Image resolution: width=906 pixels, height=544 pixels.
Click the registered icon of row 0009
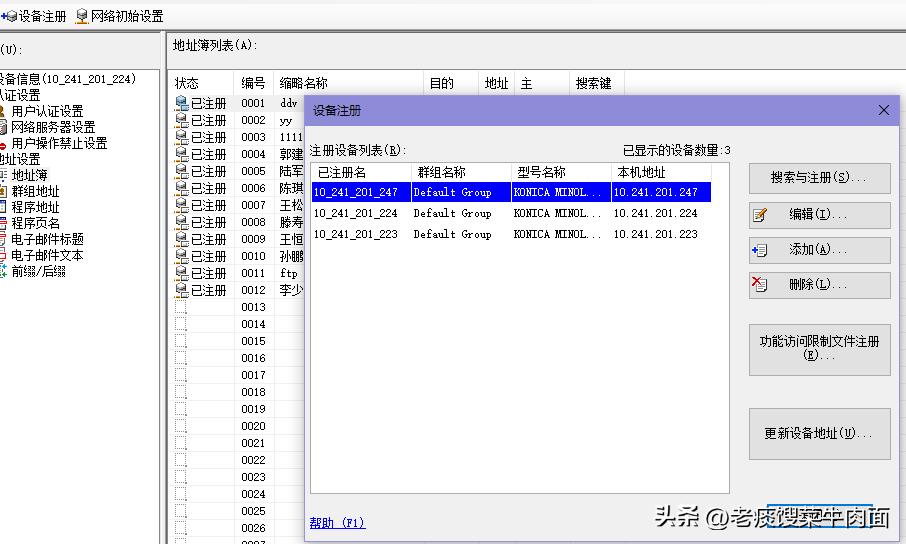(x=181, y=239)
